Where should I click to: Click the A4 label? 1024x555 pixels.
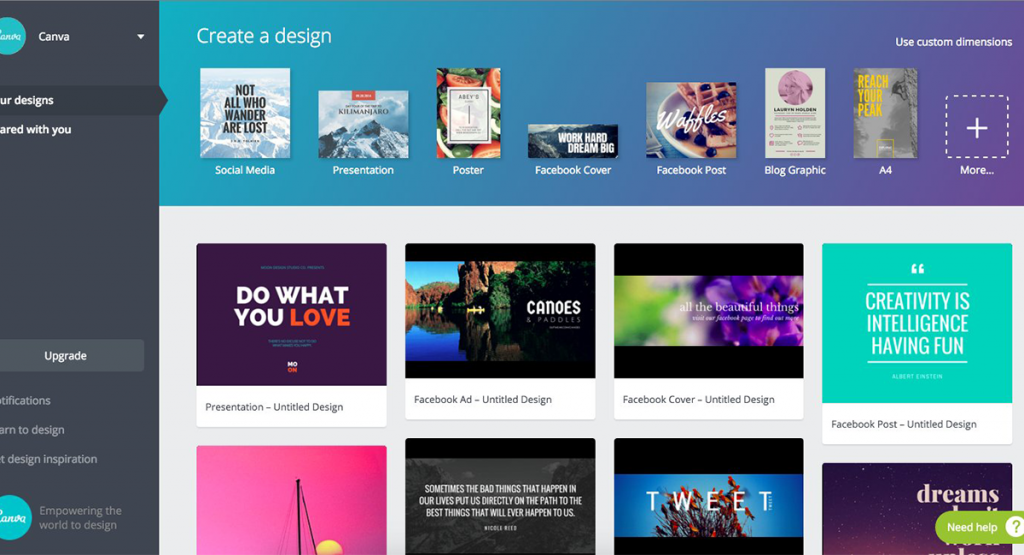[x=885, y=170]
